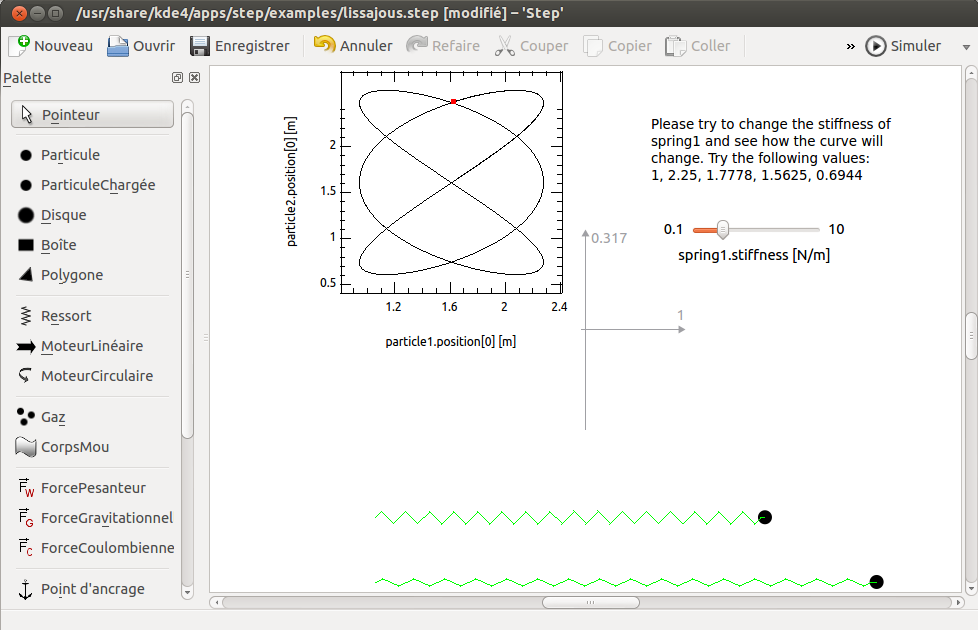This screenshot has width=978, height=630.
Task: Pick the ParticuleChargée tool
Action: (x=97, y=185)
